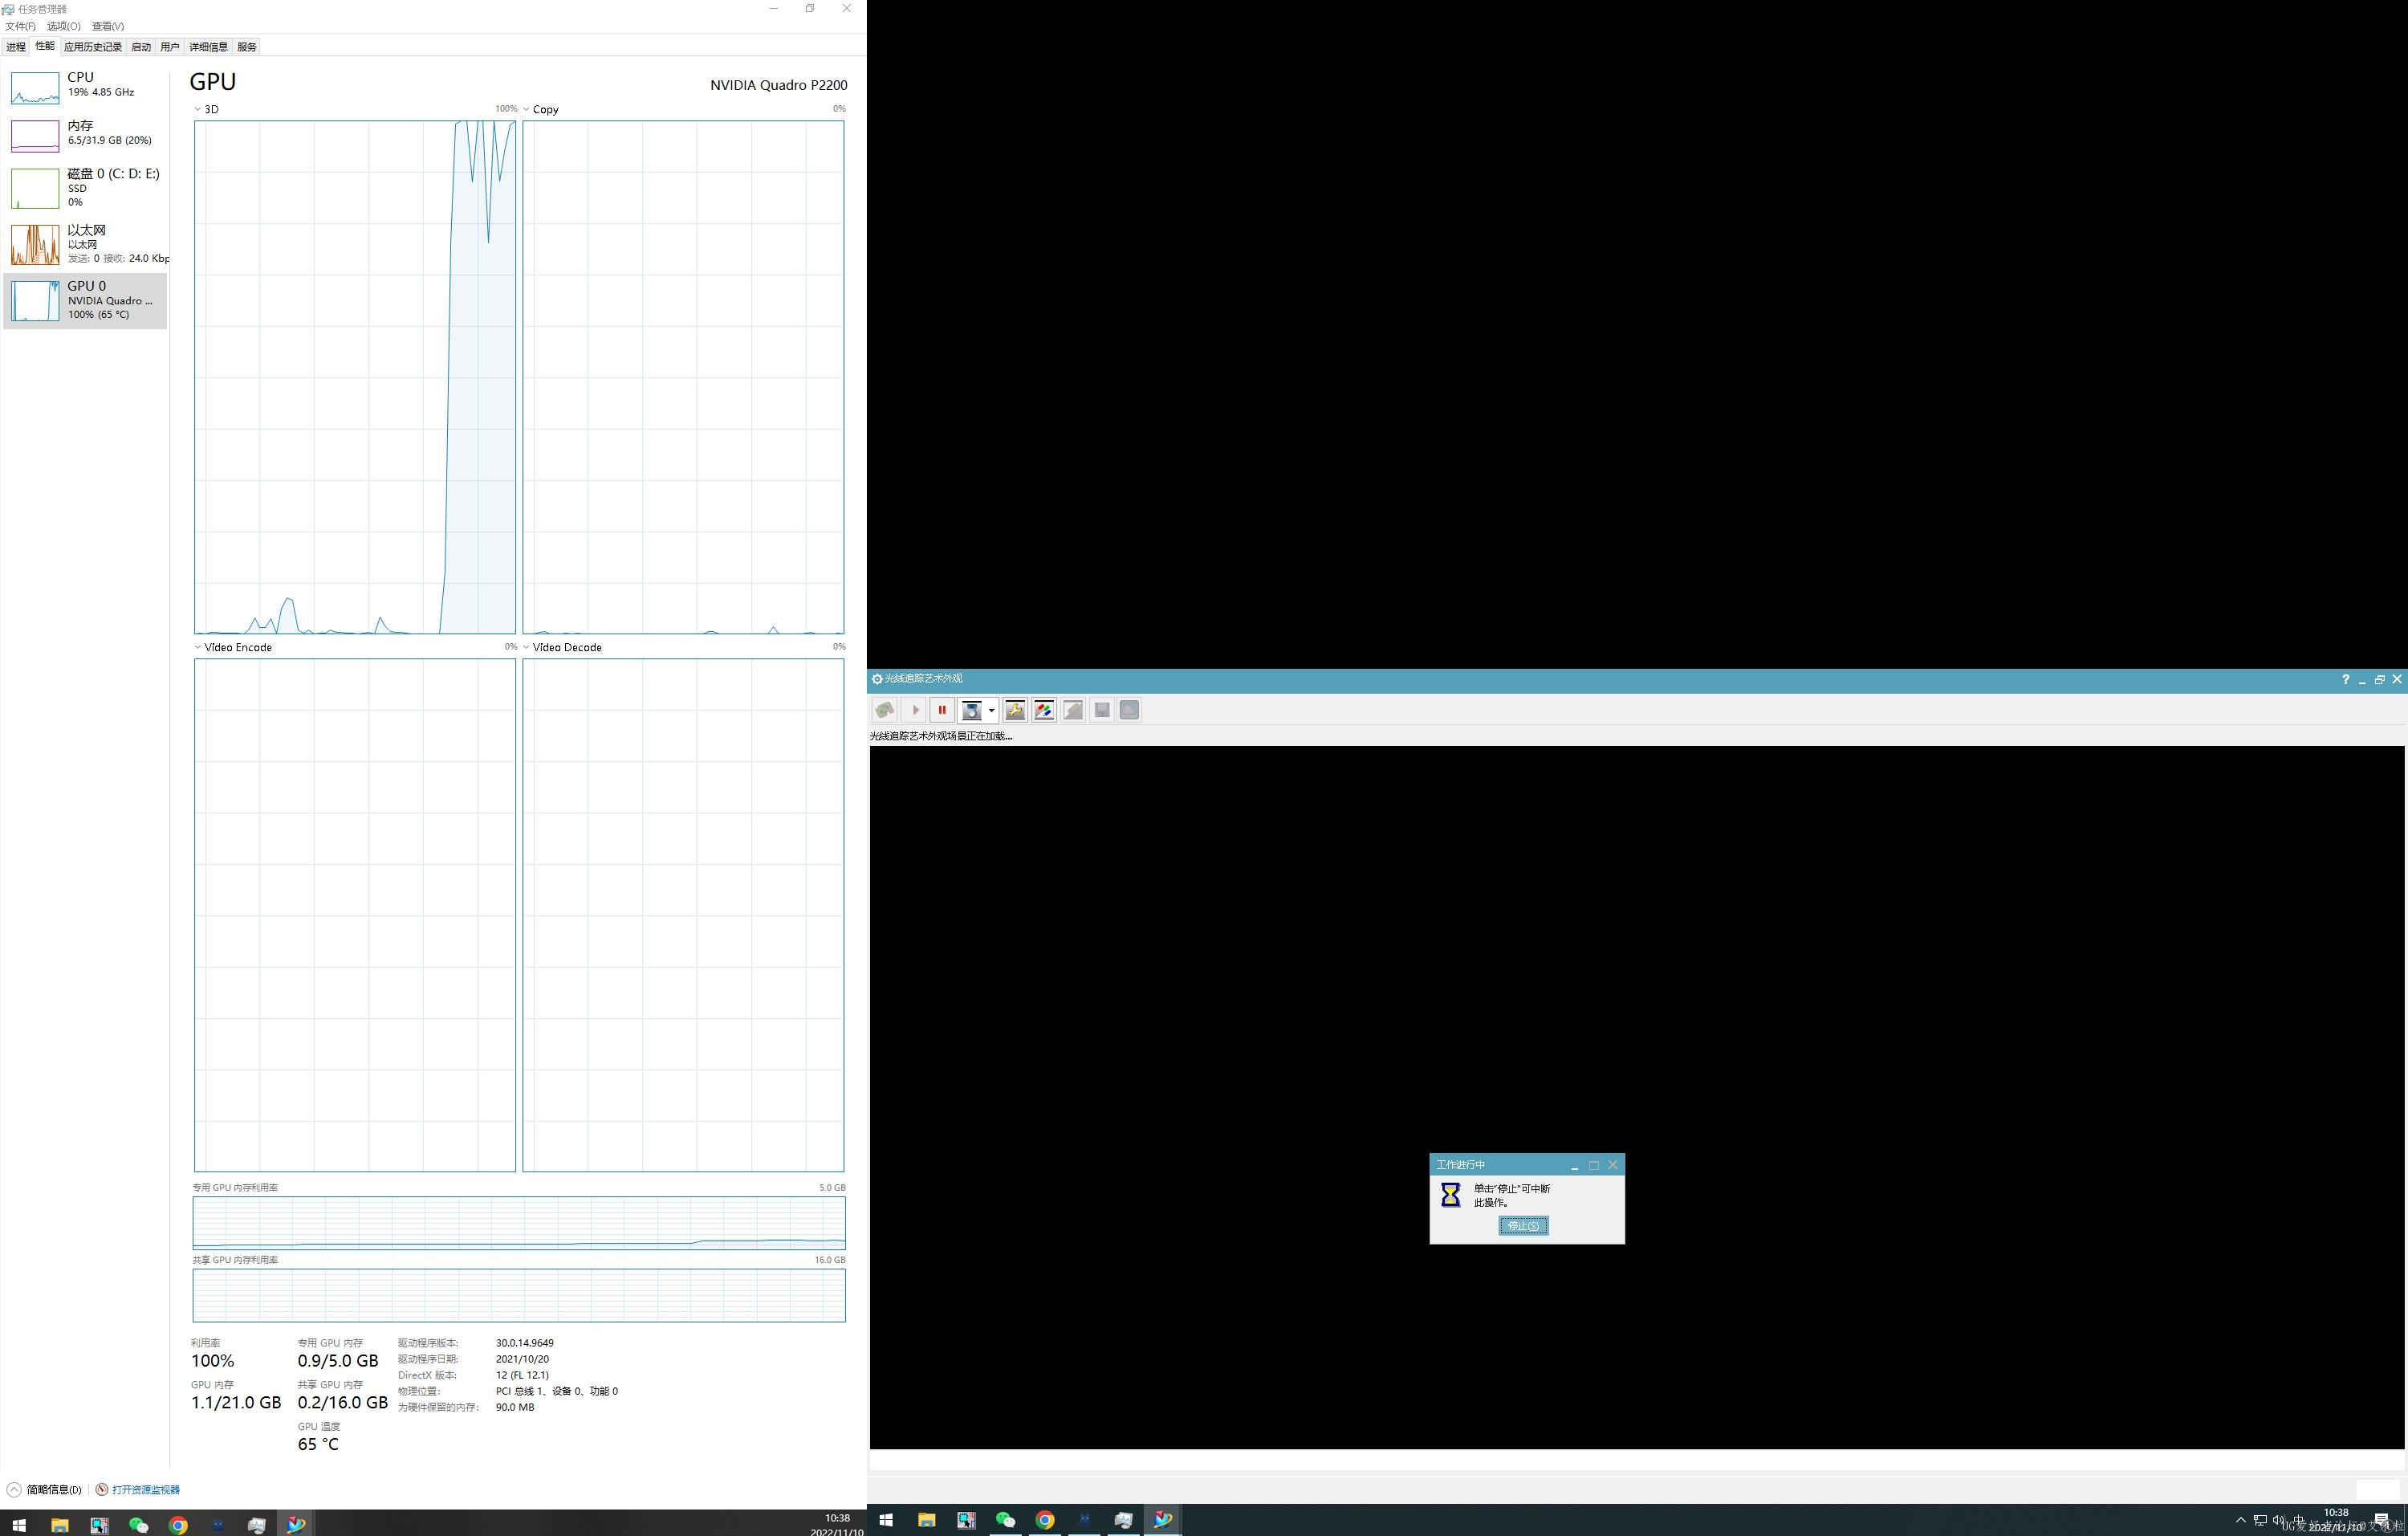This screenshot has height=1536, width=2408.
Task: Click the stop button in work-in-progress dialog
Action: tap(1523, 1225)
